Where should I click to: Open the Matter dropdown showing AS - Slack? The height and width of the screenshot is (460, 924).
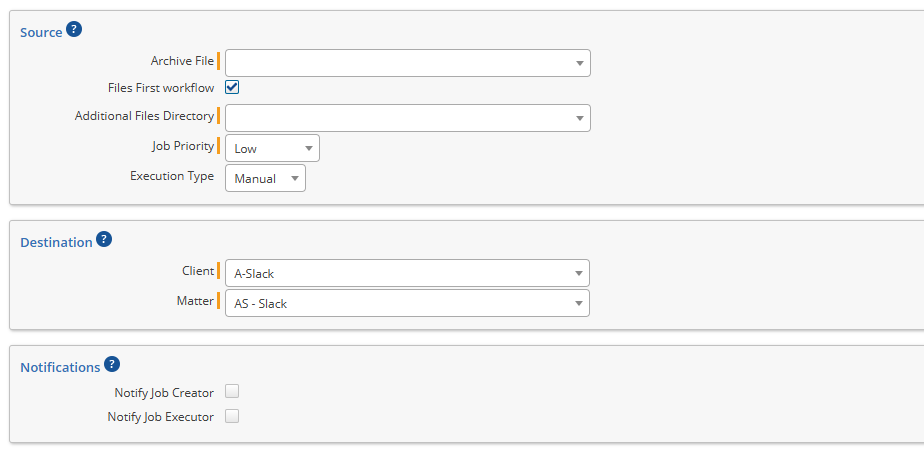coord(407,303)
